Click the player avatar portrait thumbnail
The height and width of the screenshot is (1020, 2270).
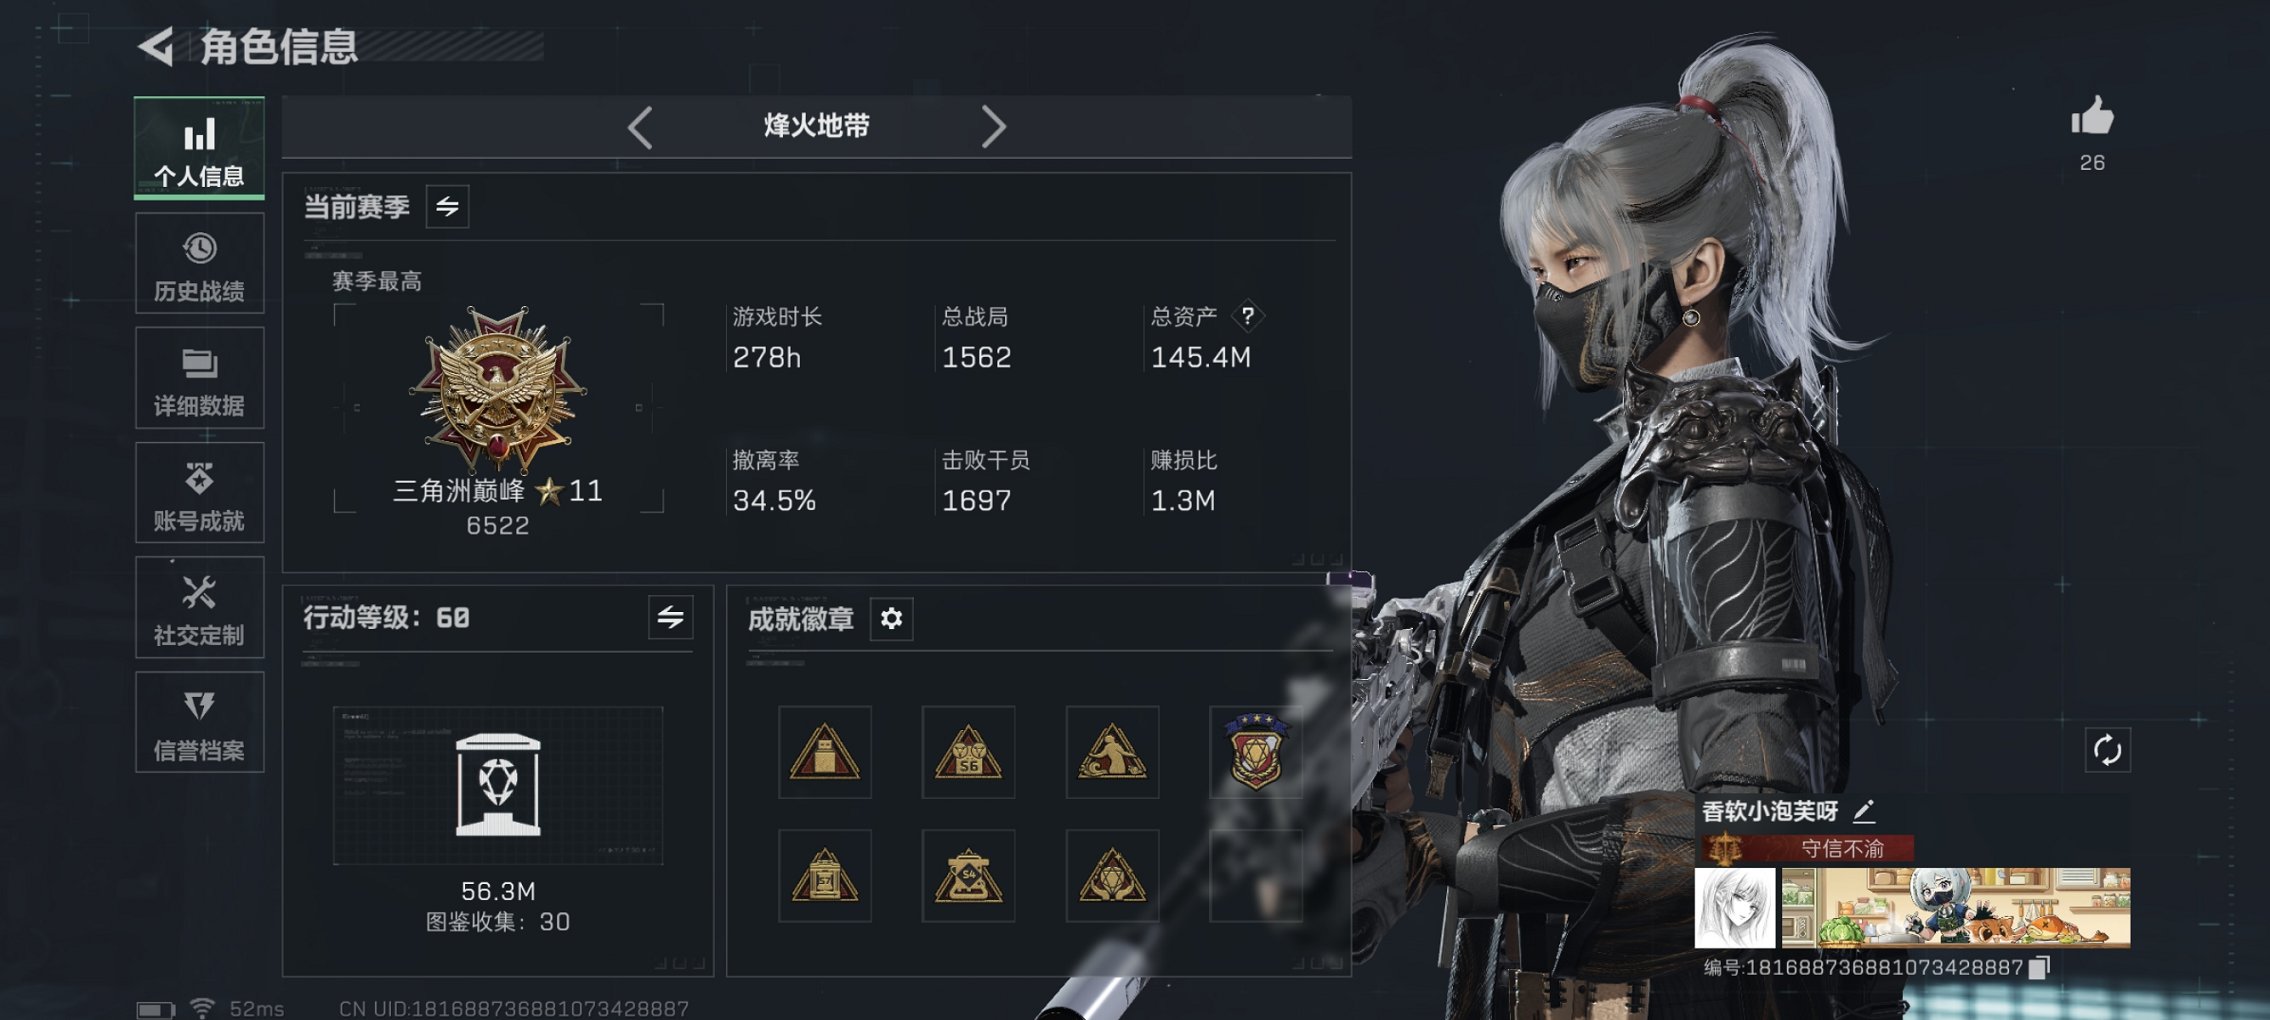pyautogui.click(x=1735, y=907)
